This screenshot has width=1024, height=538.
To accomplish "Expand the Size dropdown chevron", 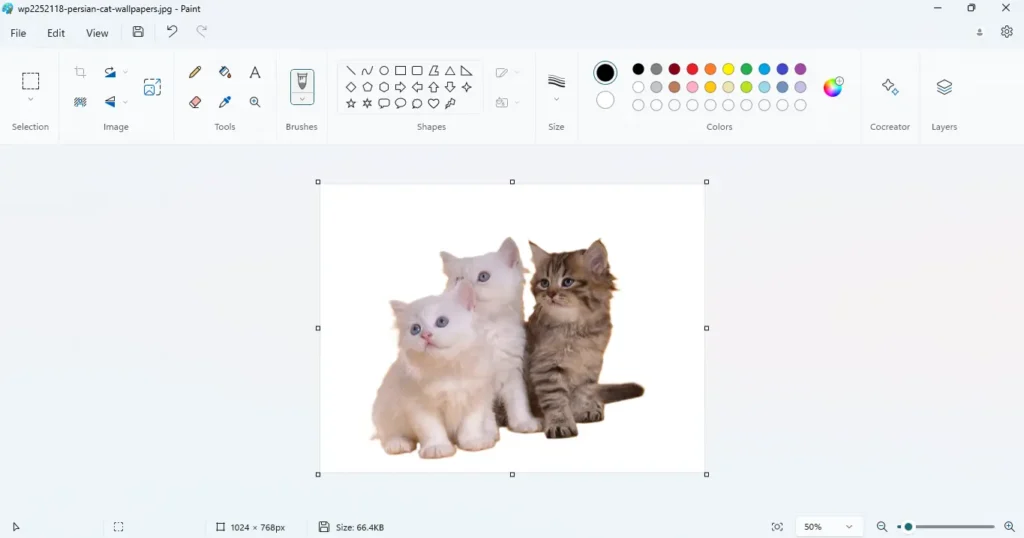I will (556, 99).
